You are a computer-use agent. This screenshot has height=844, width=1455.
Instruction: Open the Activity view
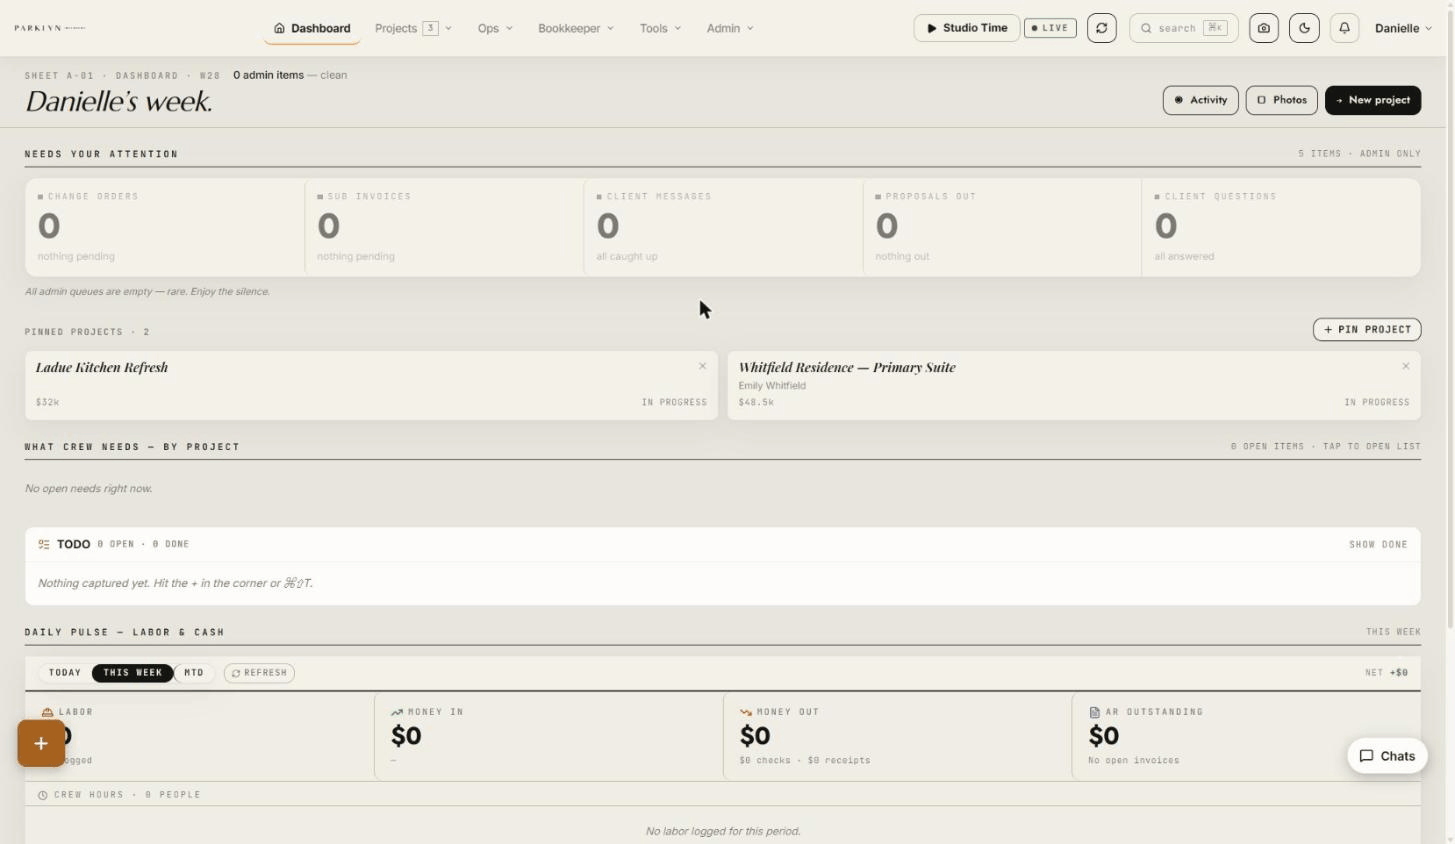tap(1201, 100)
